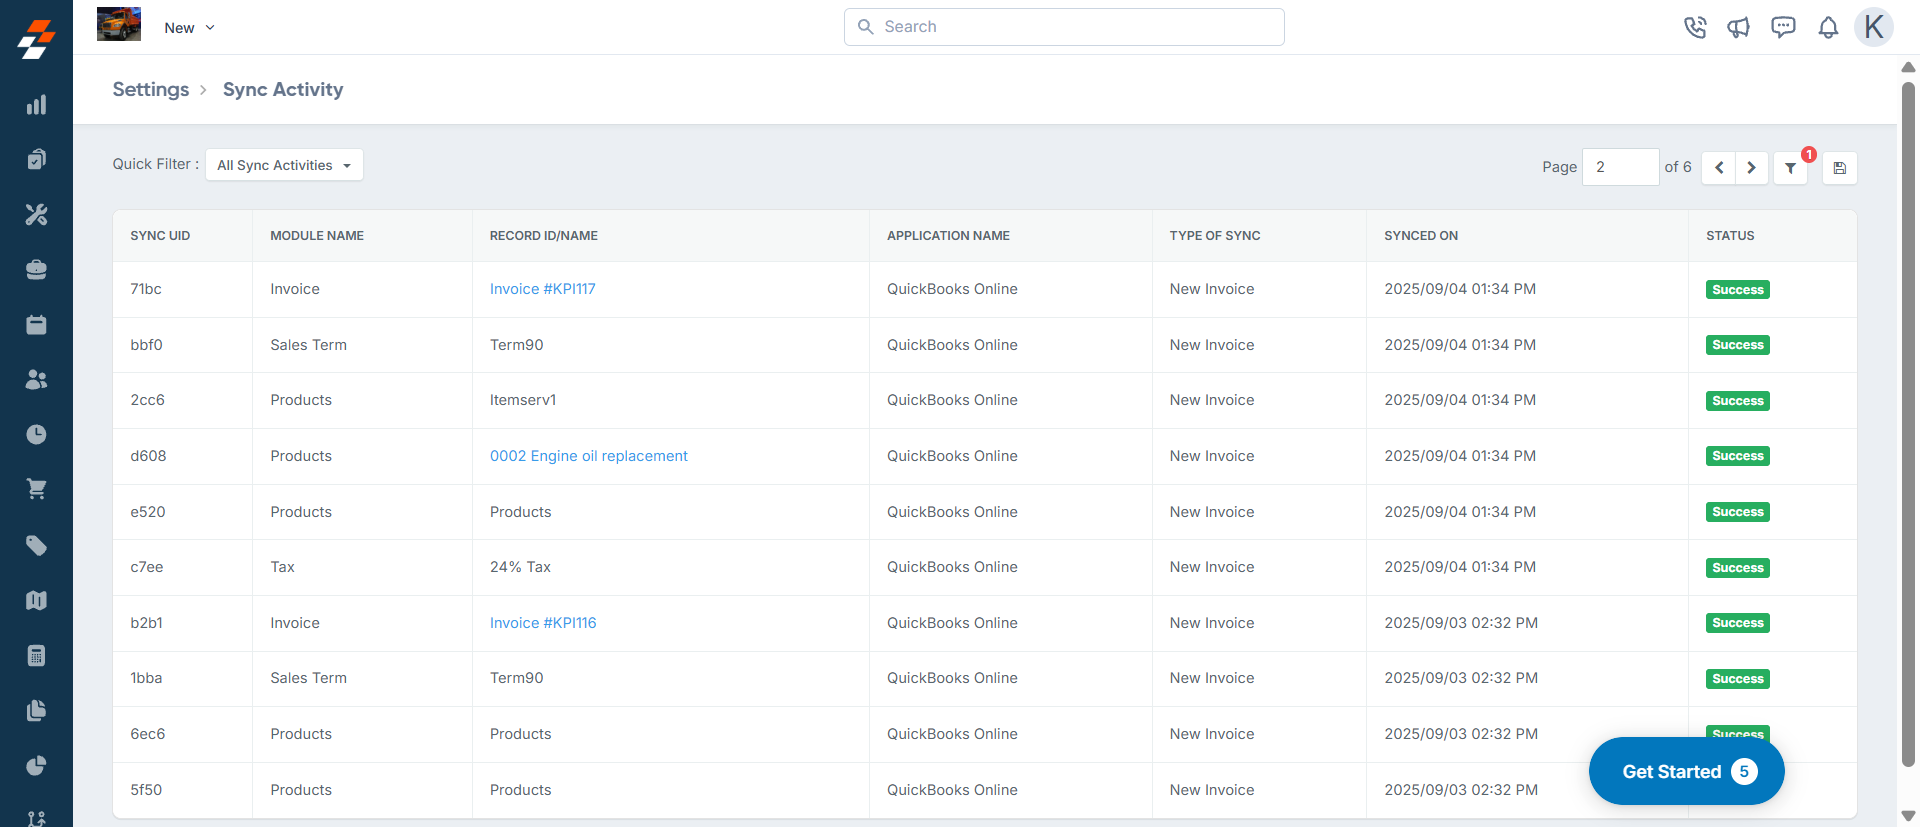
Task: Open the announcements megaphone icon
Action: tap(1738, 27)
